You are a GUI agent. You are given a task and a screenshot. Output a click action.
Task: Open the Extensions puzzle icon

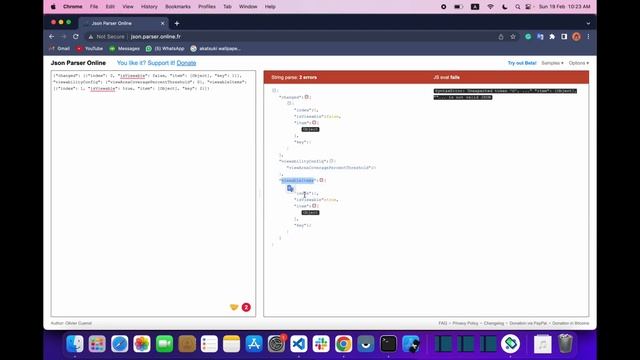coord(552,37)
